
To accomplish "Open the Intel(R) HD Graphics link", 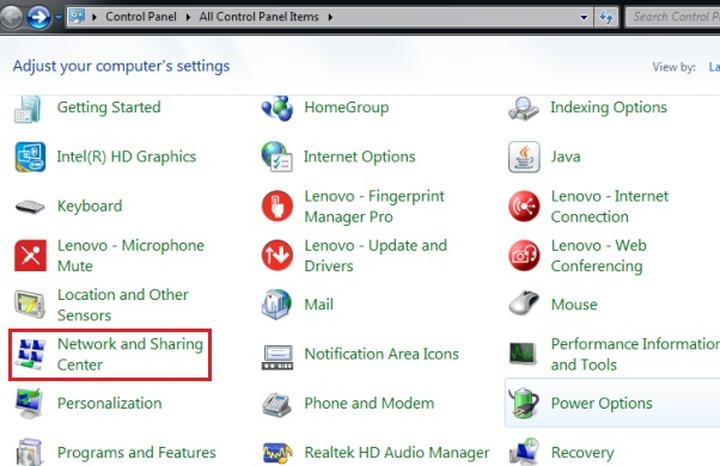I will point(126,157).
